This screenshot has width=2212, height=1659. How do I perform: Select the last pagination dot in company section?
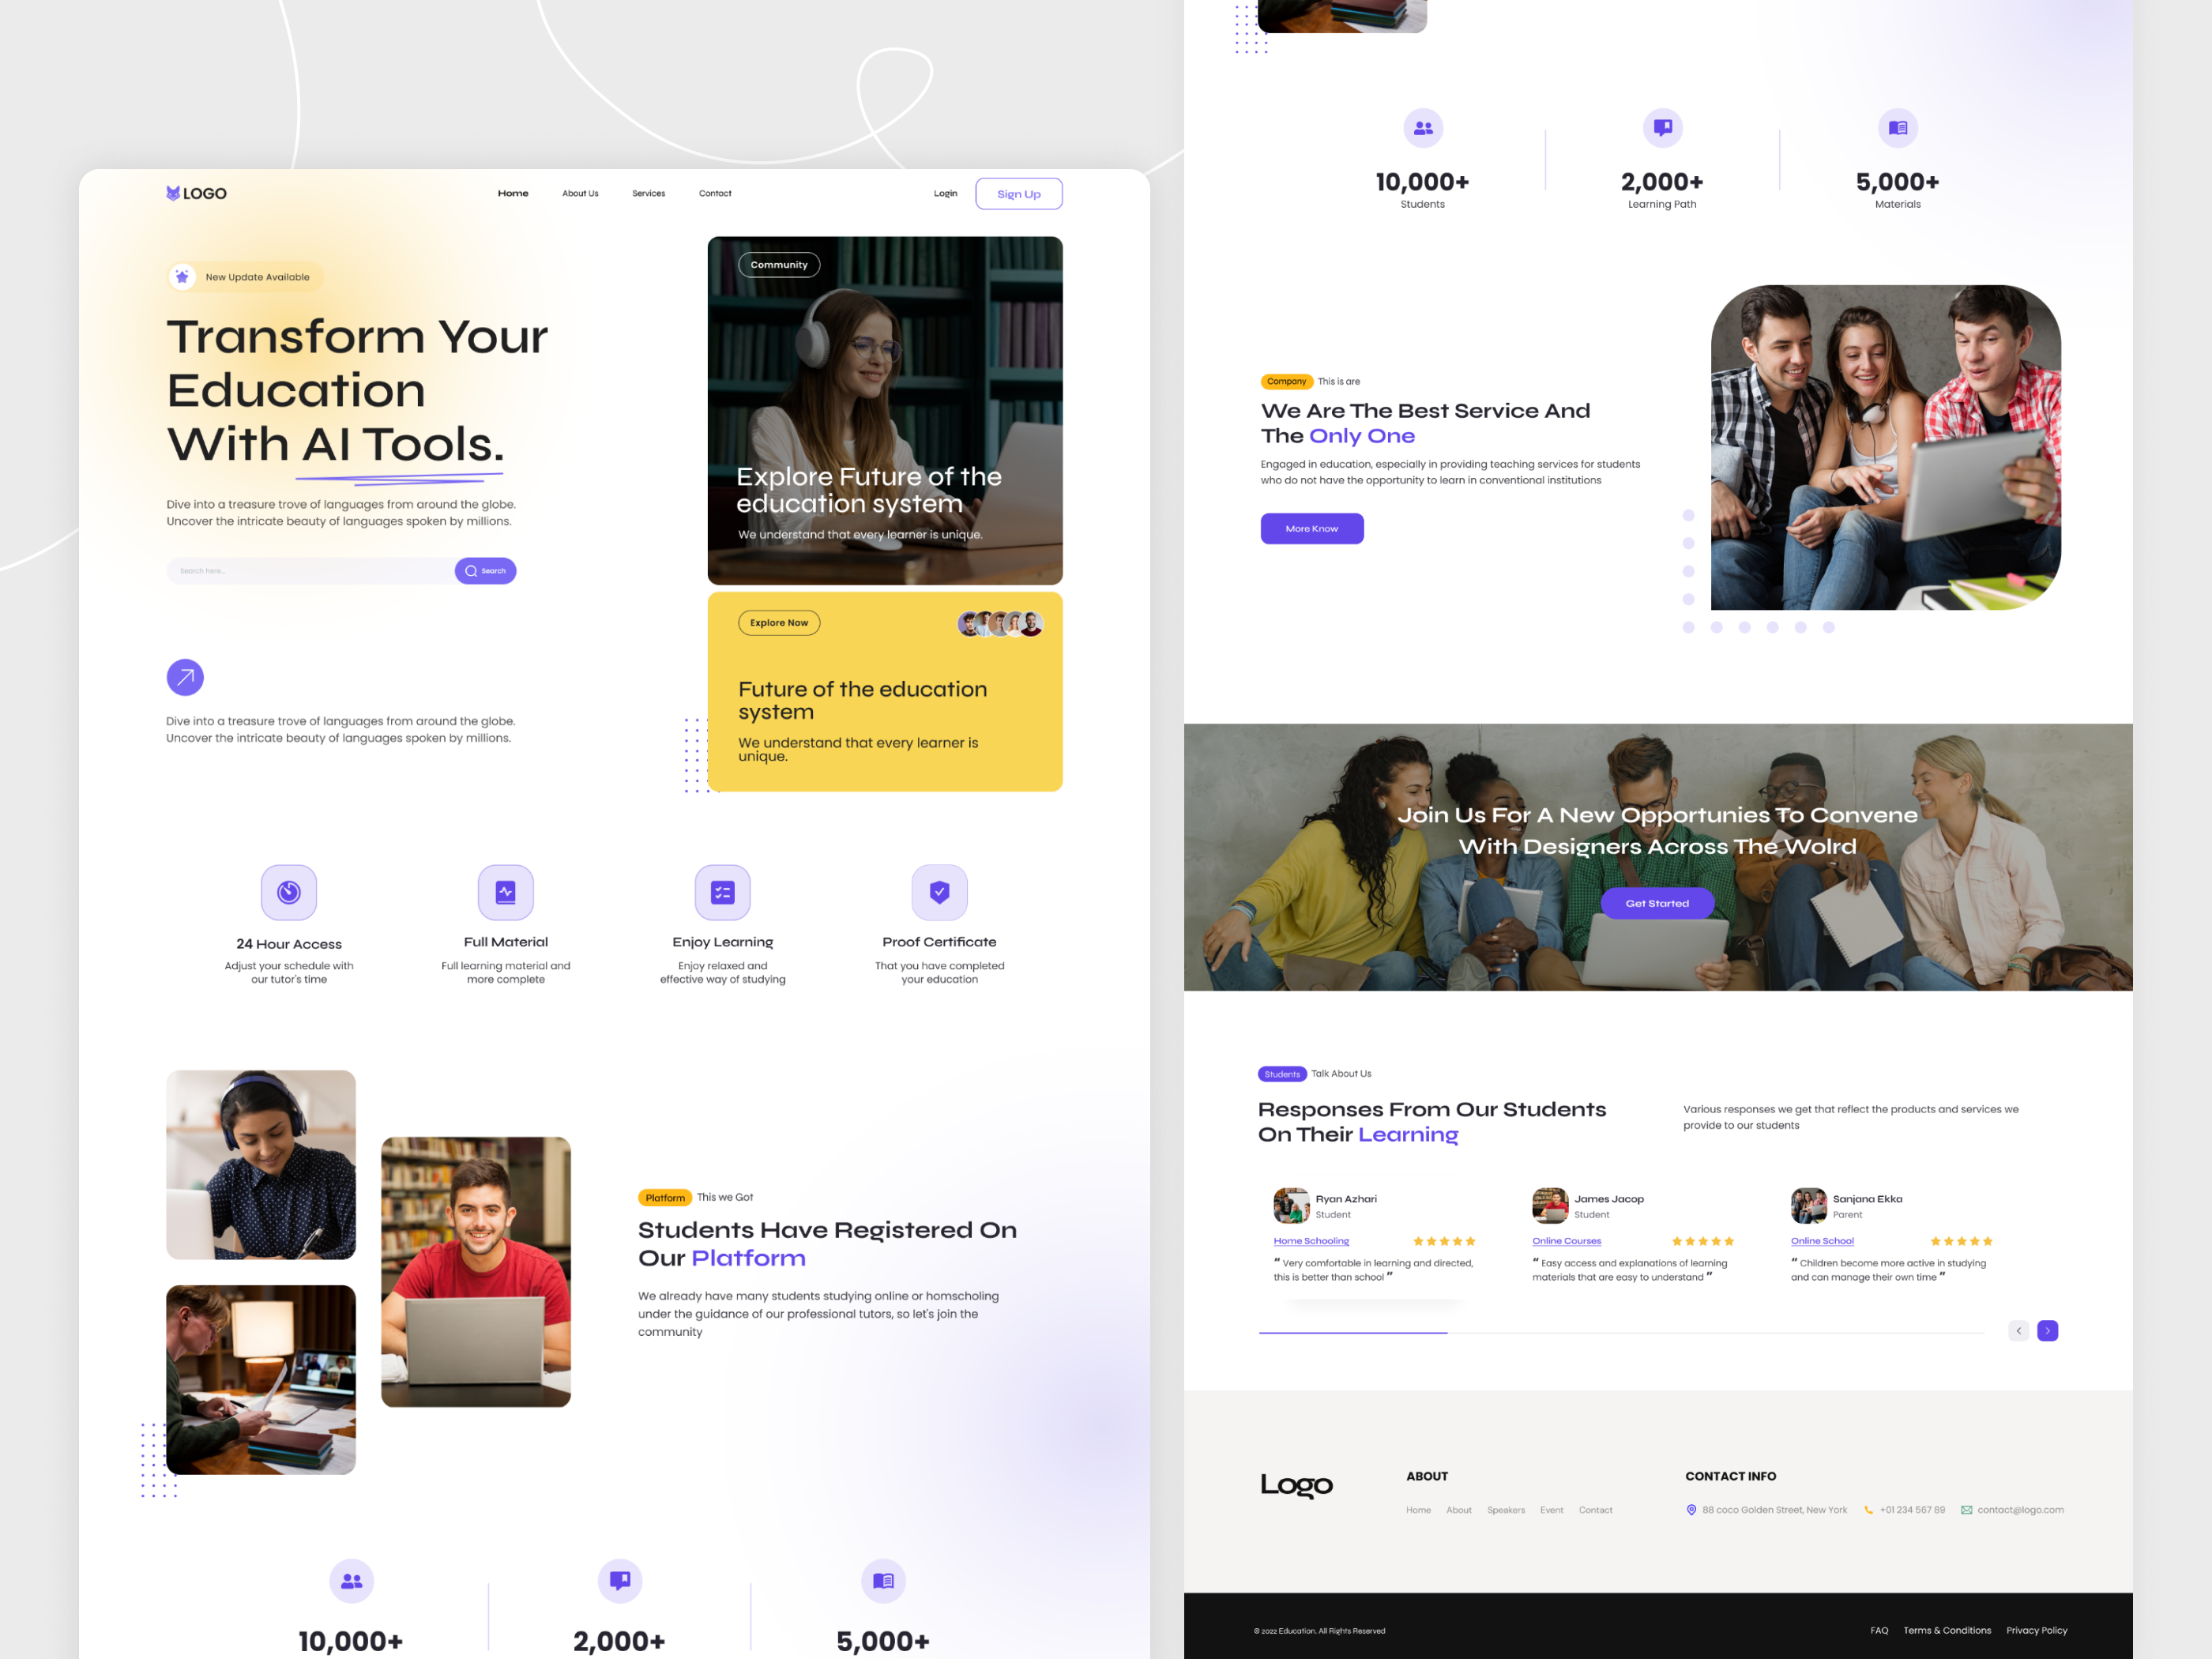point(1830,628)
